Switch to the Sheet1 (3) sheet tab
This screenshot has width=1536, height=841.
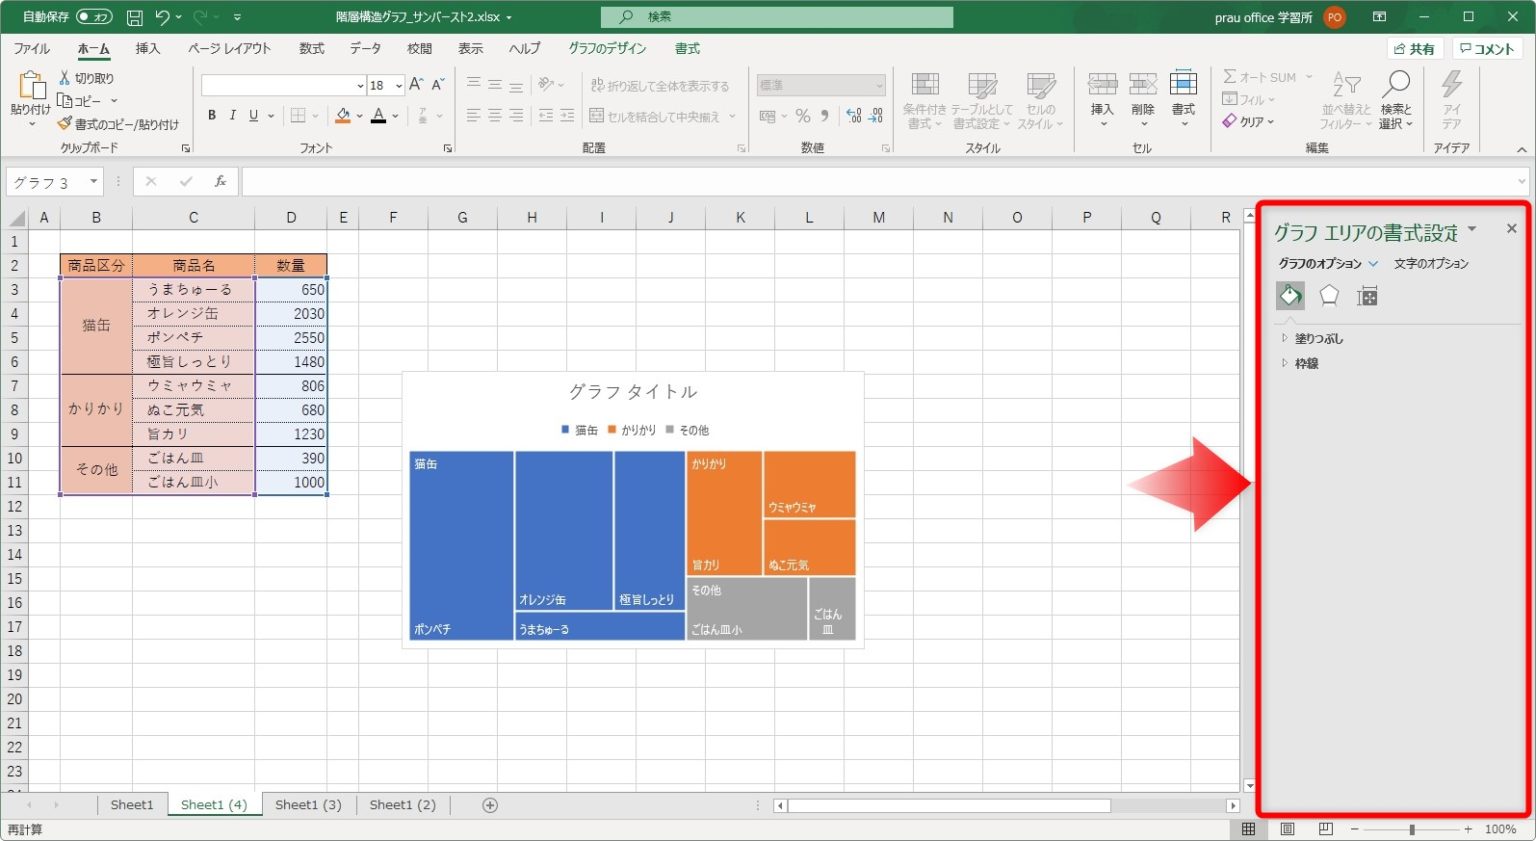[x=308, y=804]
